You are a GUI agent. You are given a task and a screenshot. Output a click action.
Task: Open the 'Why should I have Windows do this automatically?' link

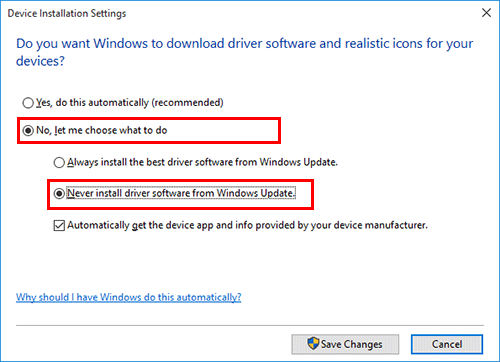(x=128, y=297)
